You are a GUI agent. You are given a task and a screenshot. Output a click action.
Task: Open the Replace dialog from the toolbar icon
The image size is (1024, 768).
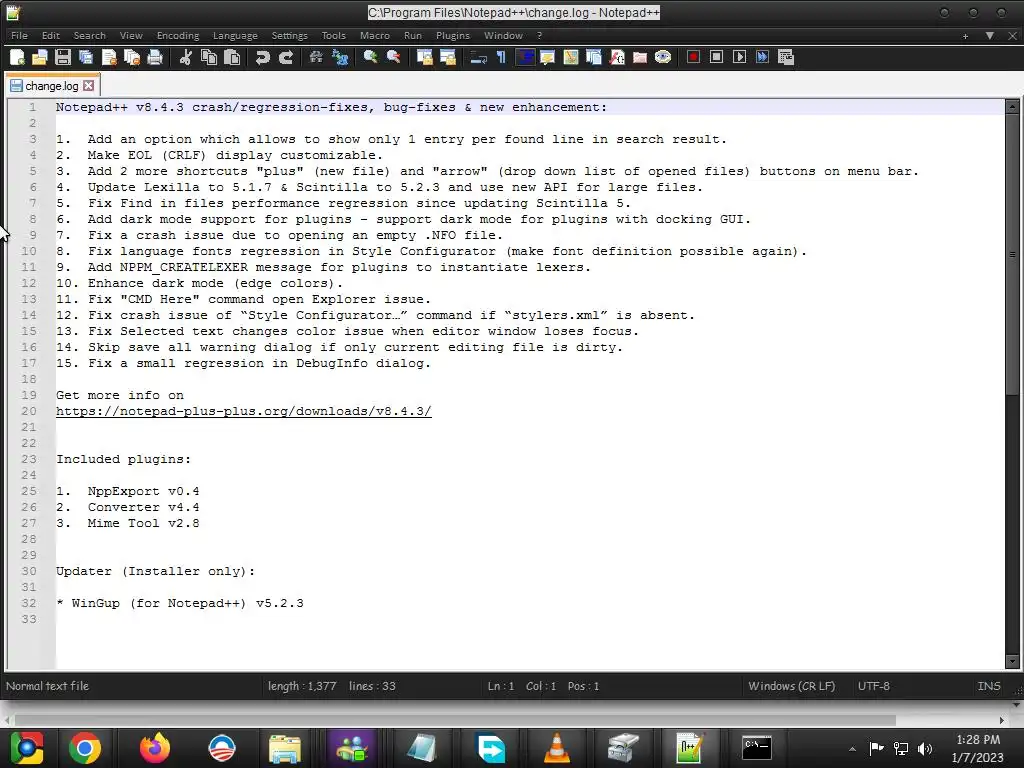pos(340,57)
